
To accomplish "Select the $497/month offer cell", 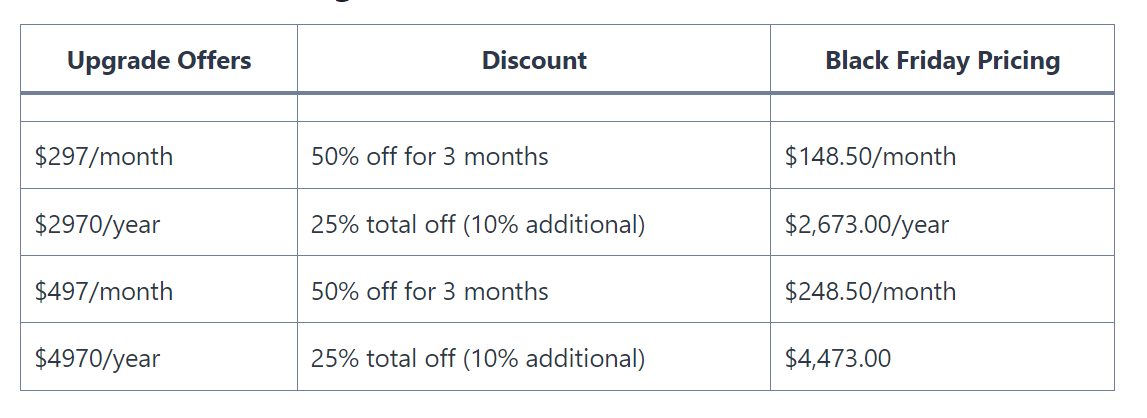I will [x=159, y=290].
